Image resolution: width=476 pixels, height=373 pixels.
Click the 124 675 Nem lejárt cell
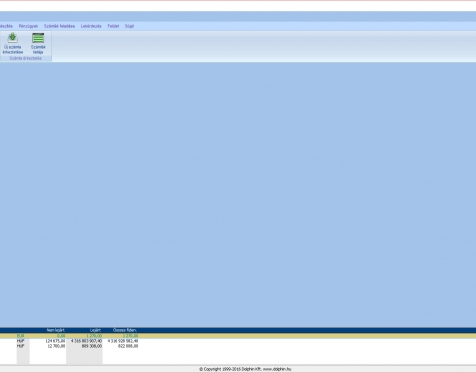55,341
